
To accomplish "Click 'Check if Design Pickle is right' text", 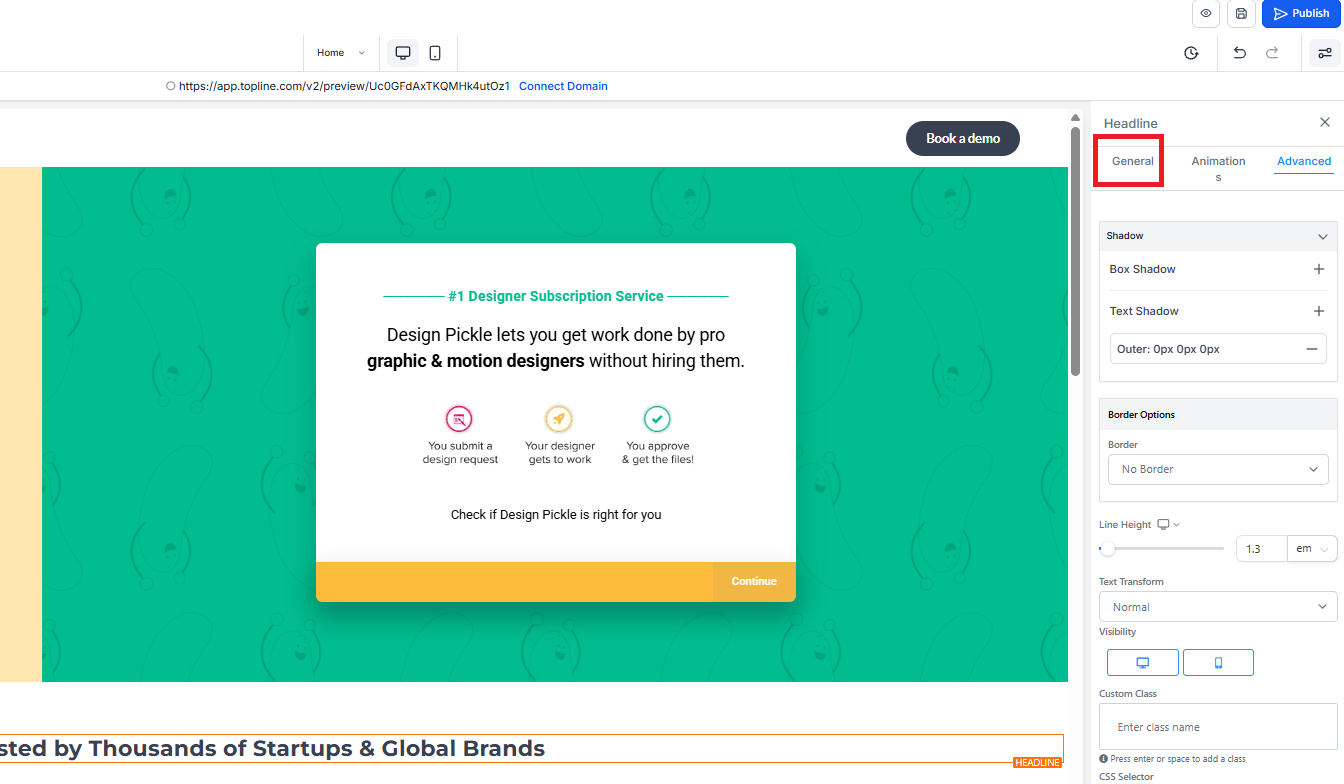I will (556, 515).
